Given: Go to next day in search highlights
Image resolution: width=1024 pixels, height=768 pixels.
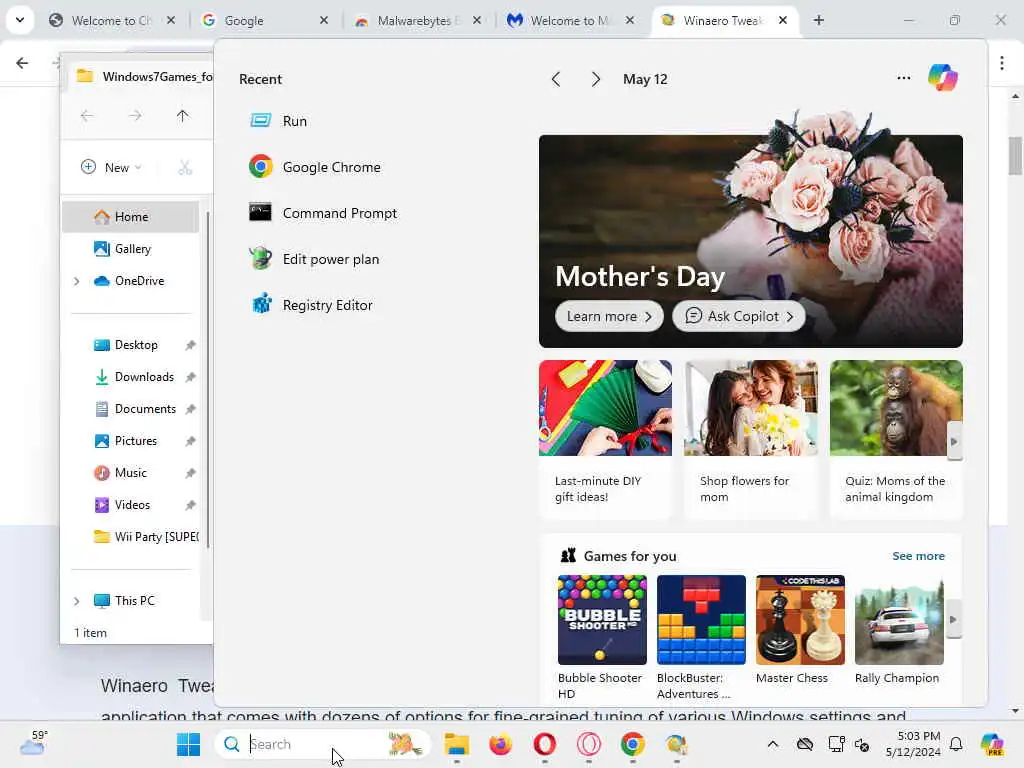Looking at the screenshot, I should (x=595, y=79).
